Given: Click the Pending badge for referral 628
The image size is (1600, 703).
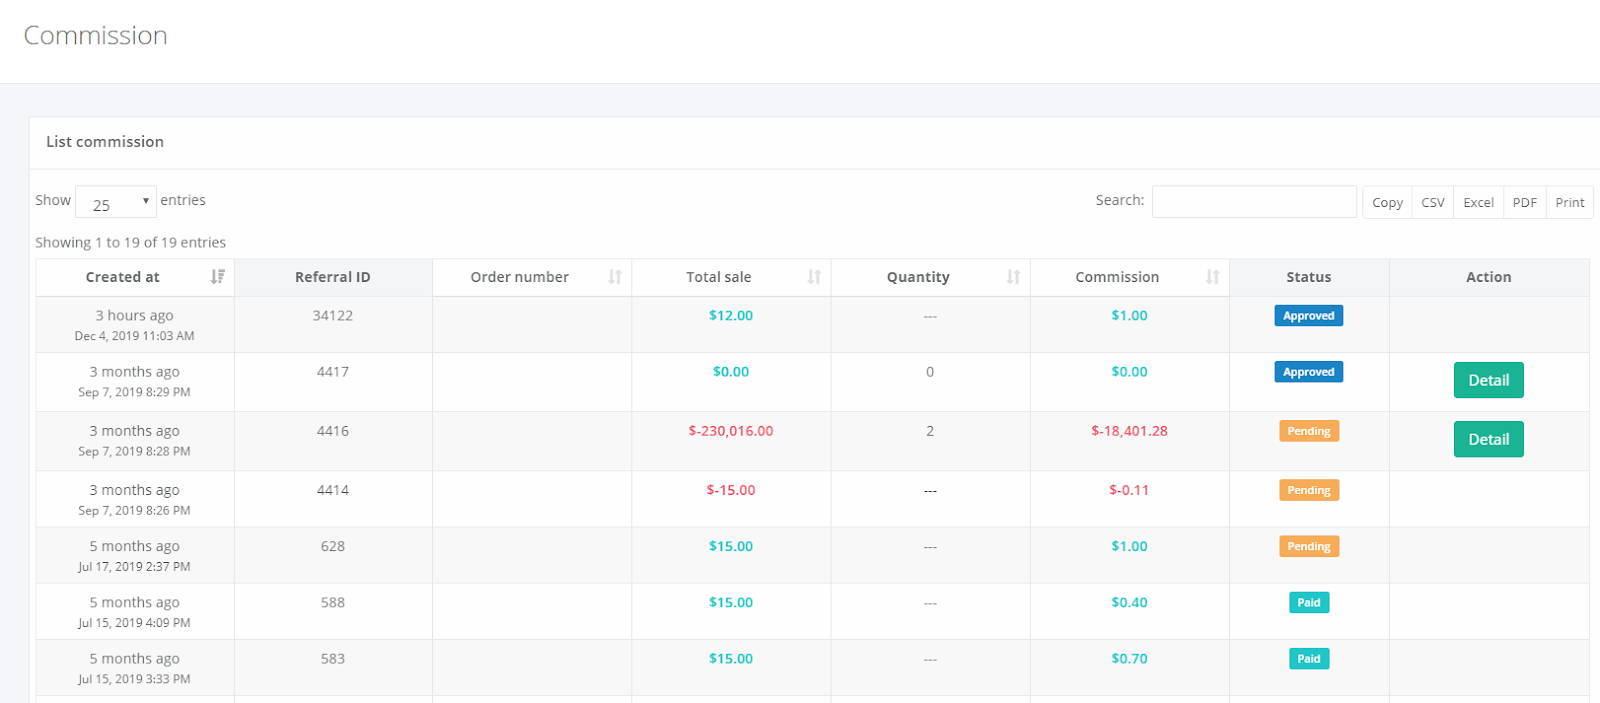Looking at the screenshot, I should (x=1308, y=546).
